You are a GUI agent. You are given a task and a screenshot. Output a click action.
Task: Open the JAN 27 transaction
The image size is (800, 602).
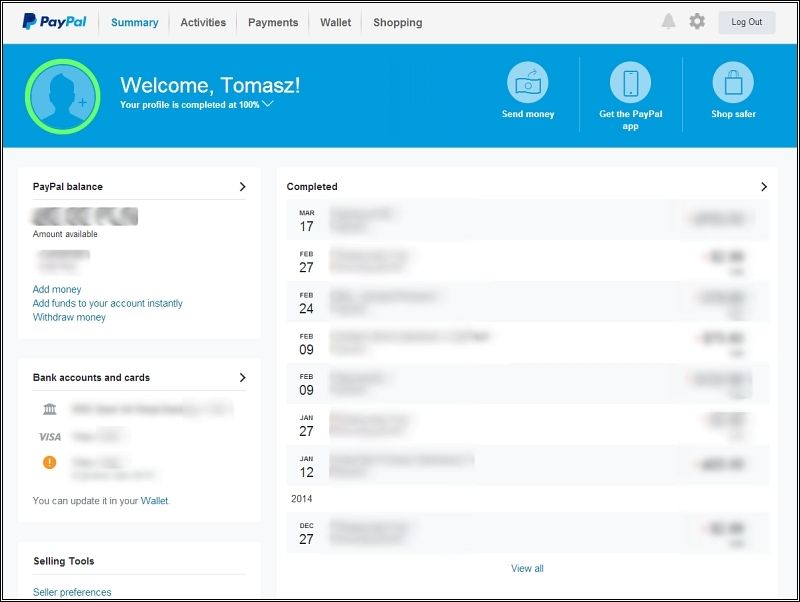(x=528, y=424)
